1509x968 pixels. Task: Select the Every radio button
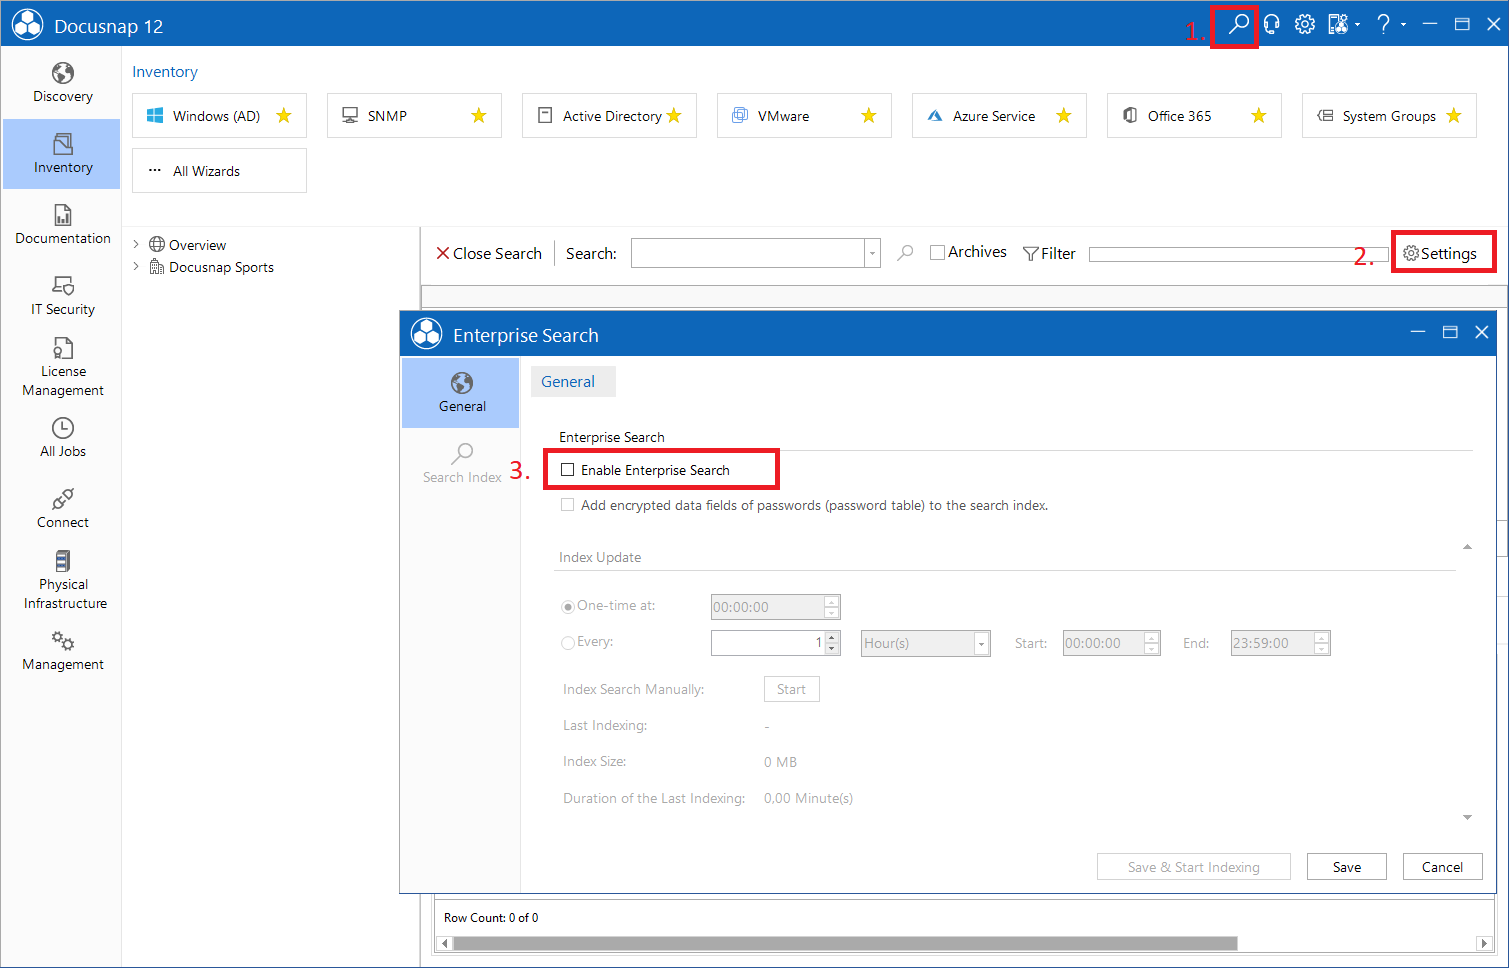[568, 643]
